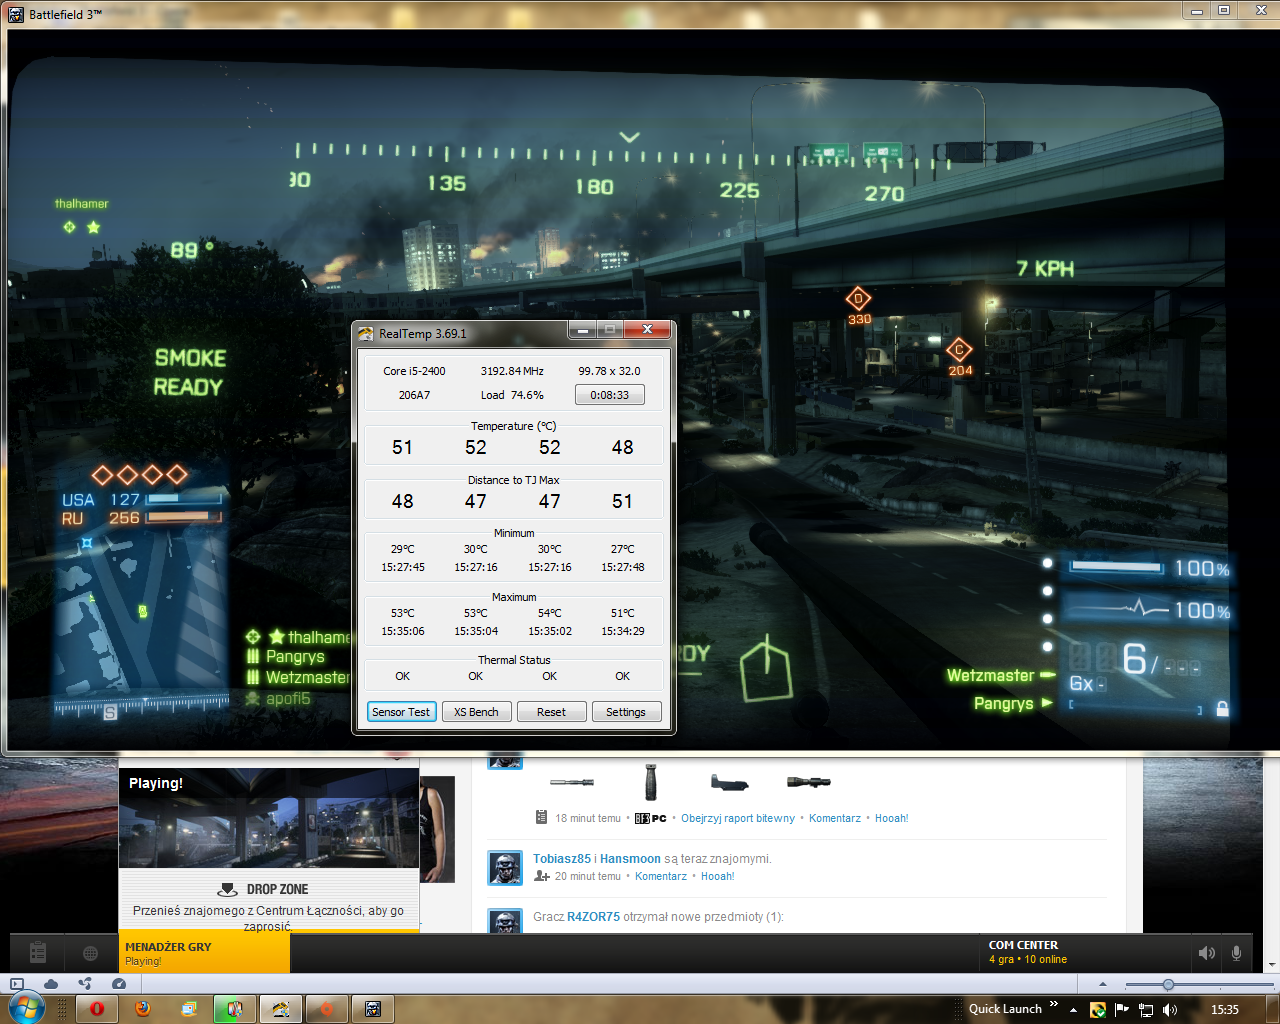The height and width of the screenshot is (1024, 1280).
Task: Click the flashlight scope item image
Action: point(808,782)
